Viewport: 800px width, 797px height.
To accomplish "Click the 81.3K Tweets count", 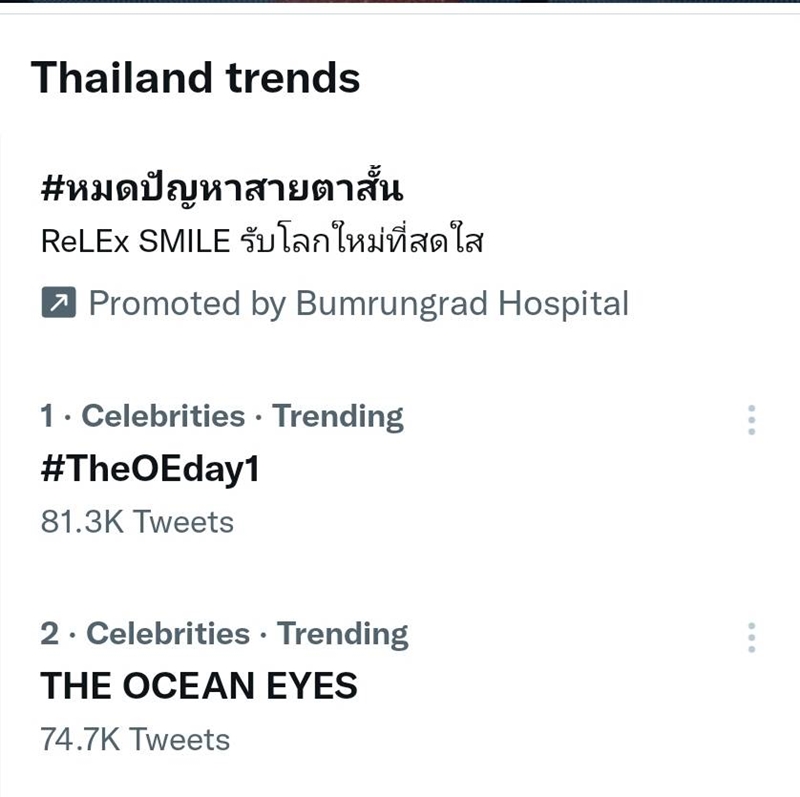I will (137, 521).
